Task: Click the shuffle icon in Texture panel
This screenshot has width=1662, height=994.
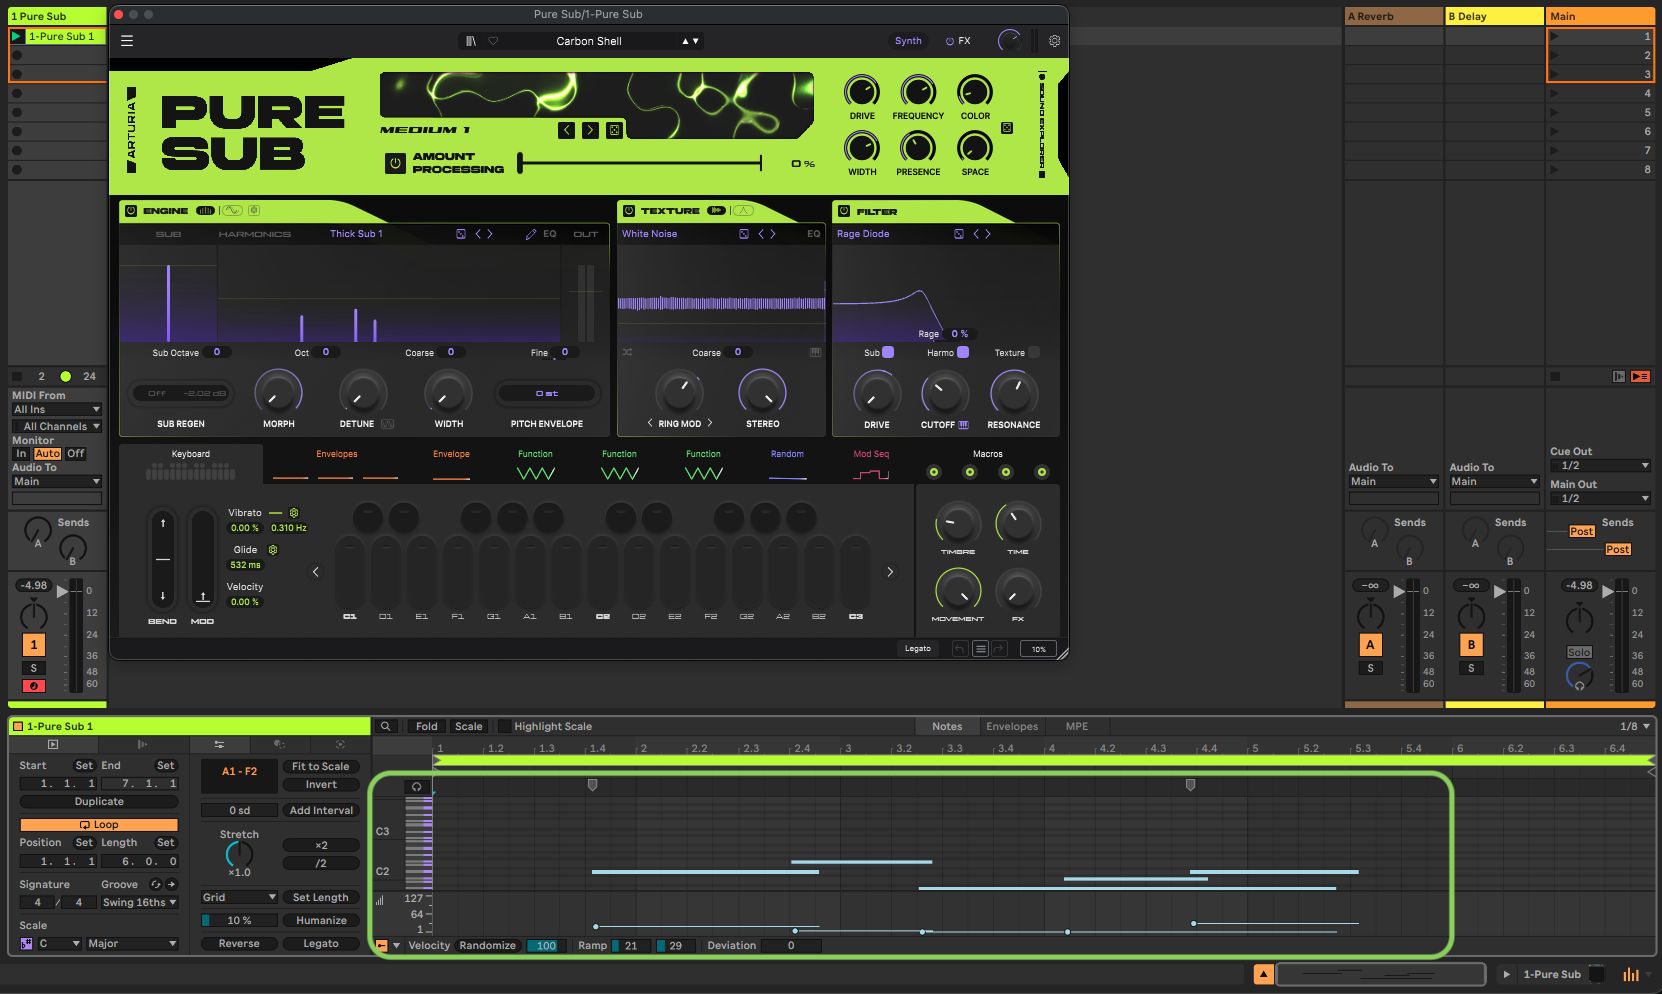Action: [627, 352]
